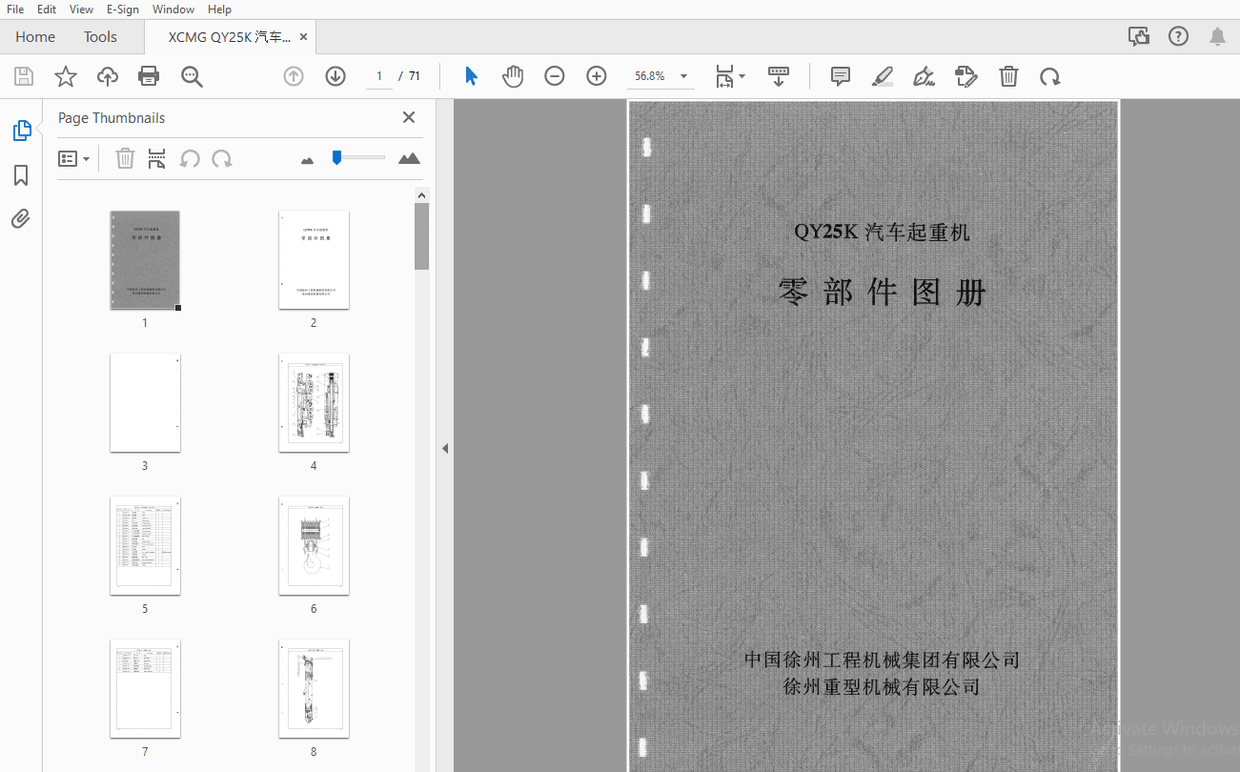This screenshot has height=772, width=1240.
Task: Toggle the Page Thumbnails panel visibility
Action: (x=20, y=130)
